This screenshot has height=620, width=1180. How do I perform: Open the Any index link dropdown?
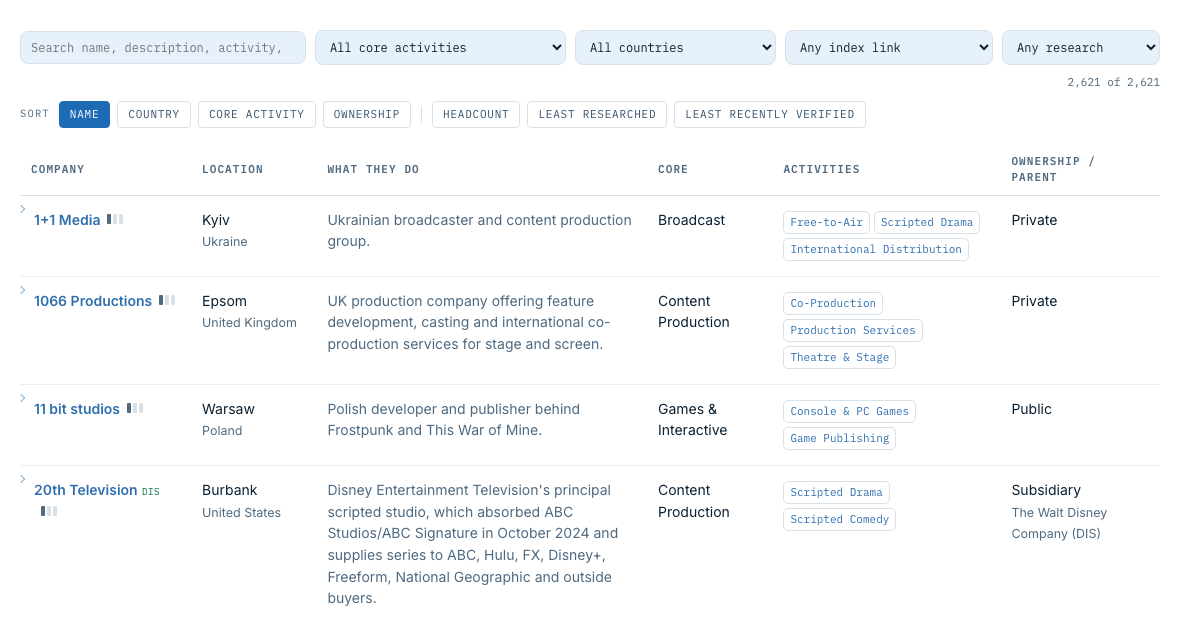pyautogui.click(x=889, y=47)
